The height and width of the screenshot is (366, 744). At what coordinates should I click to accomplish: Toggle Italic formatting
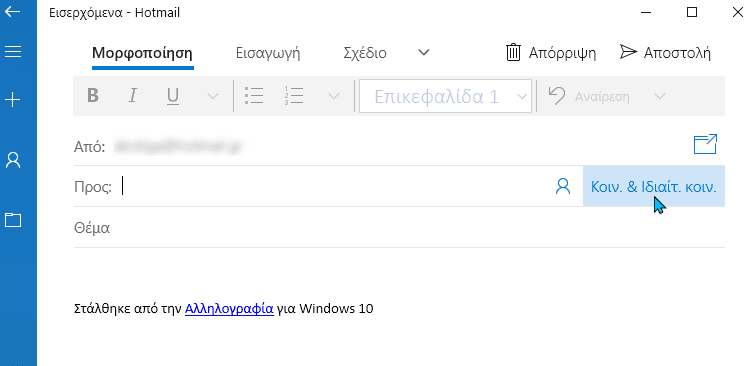tap(133, 96)
